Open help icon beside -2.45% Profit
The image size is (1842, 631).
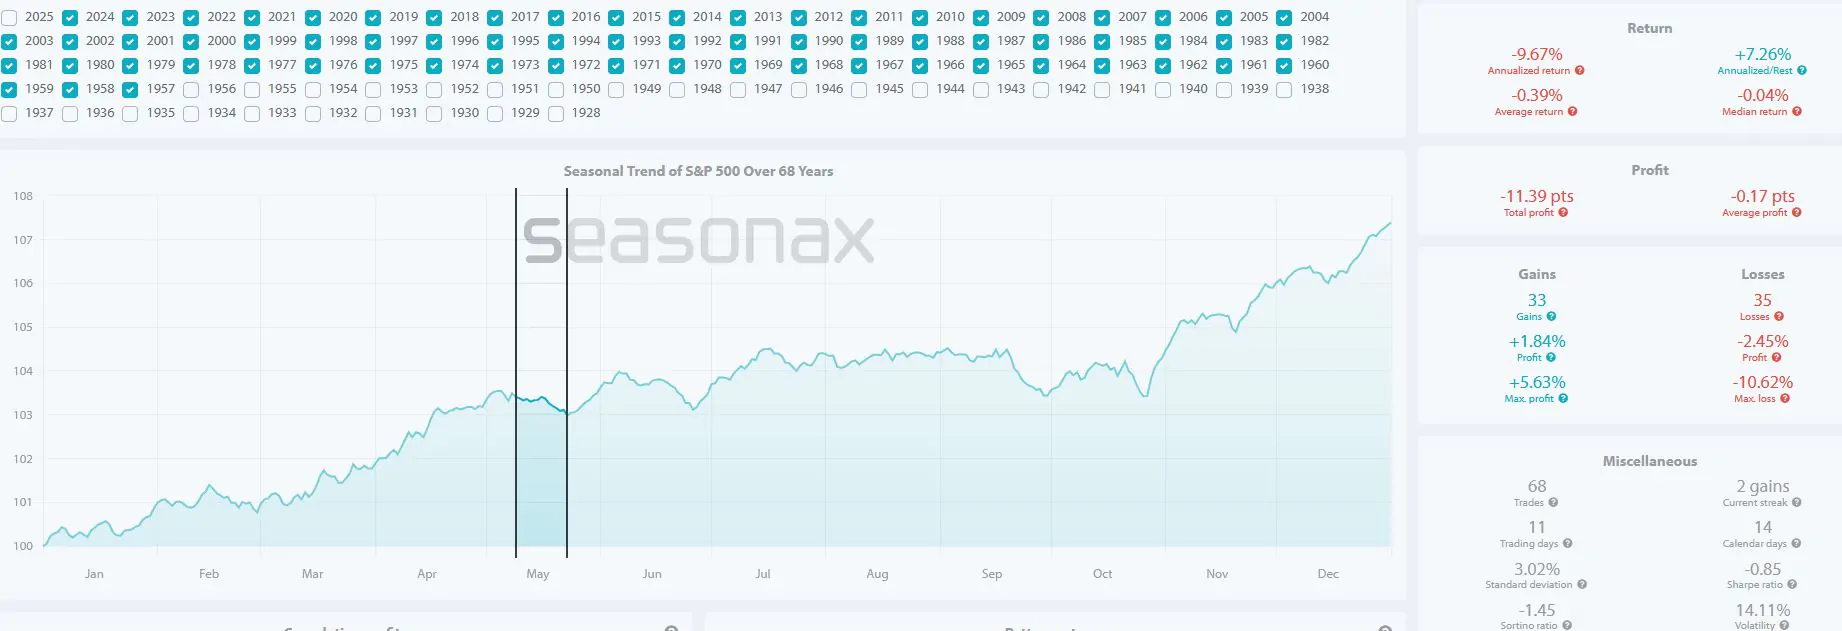coord(1777,358)
